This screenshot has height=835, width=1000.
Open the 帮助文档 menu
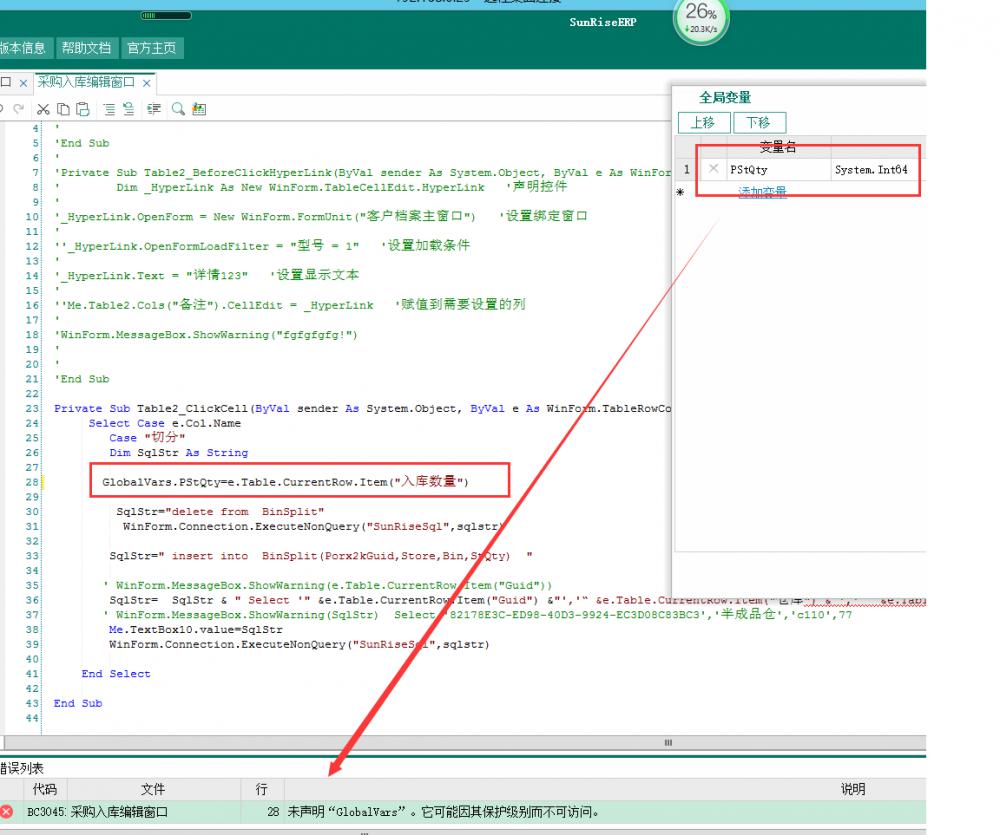tap(86, 48)
